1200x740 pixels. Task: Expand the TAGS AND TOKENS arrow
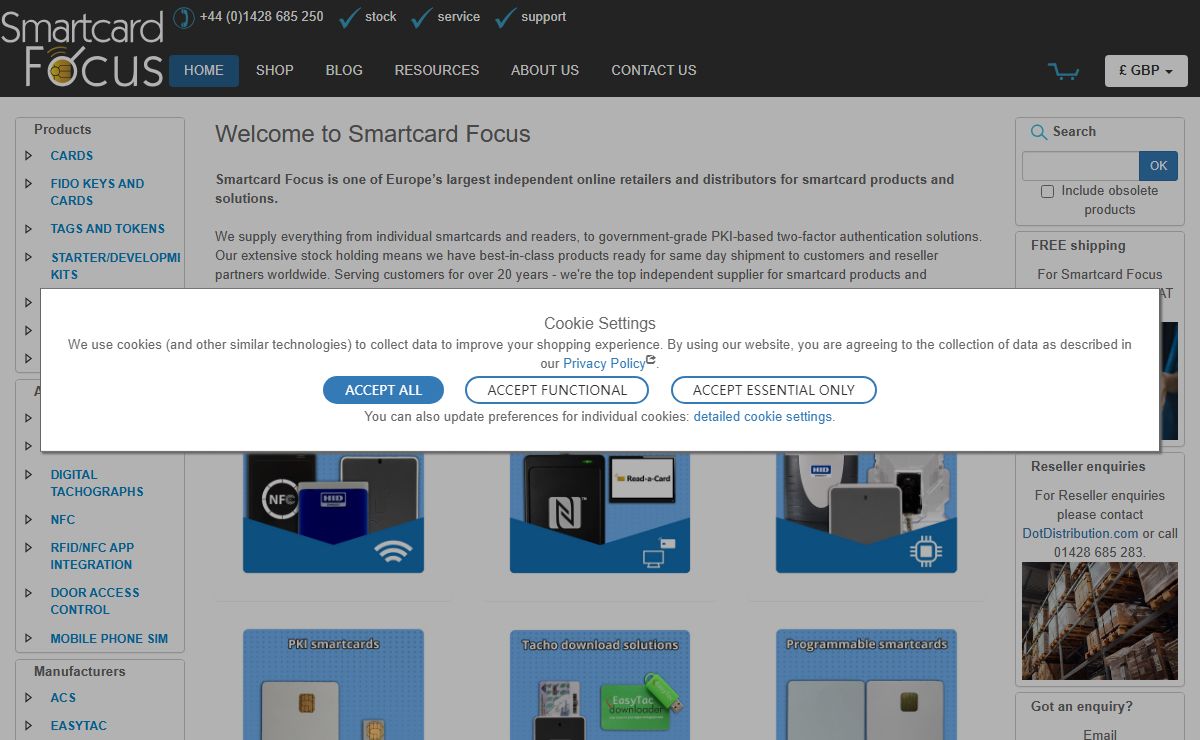28,229
